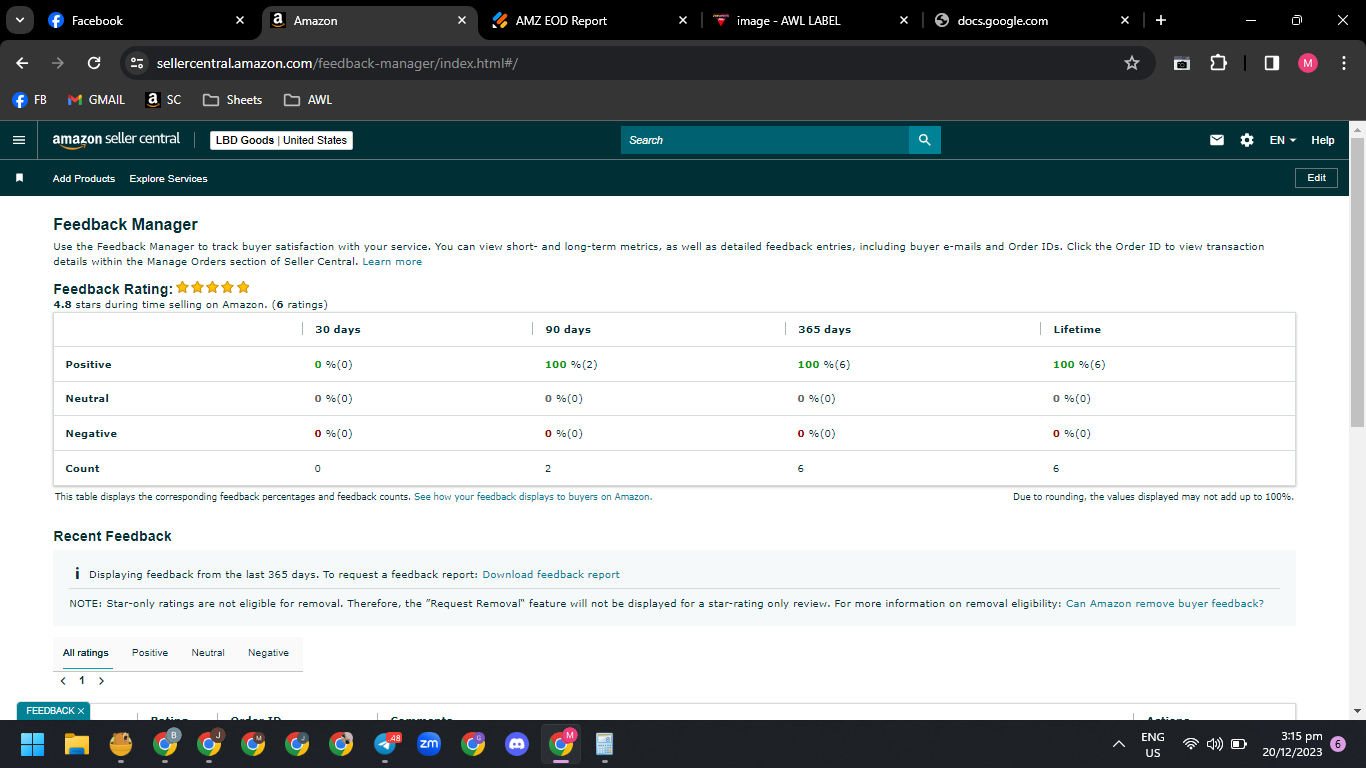The width and height of the screenshot is (1366, 768).
Task: Click the Add Products link
Action: click(84, 178)
